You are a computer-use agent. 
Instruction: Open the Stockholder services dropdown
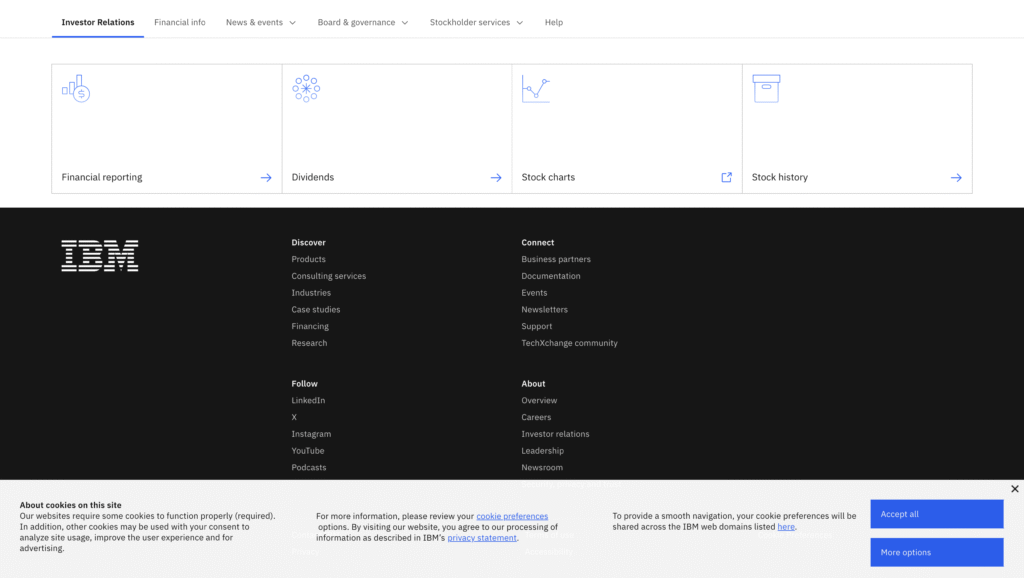[x=476, y=22]
